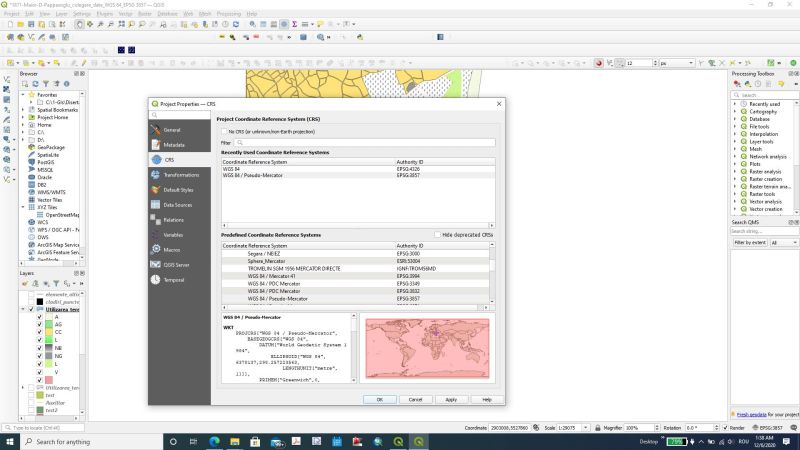Uncheck the CC legend class checkbox
800x450 pixels.
(39, 332)
